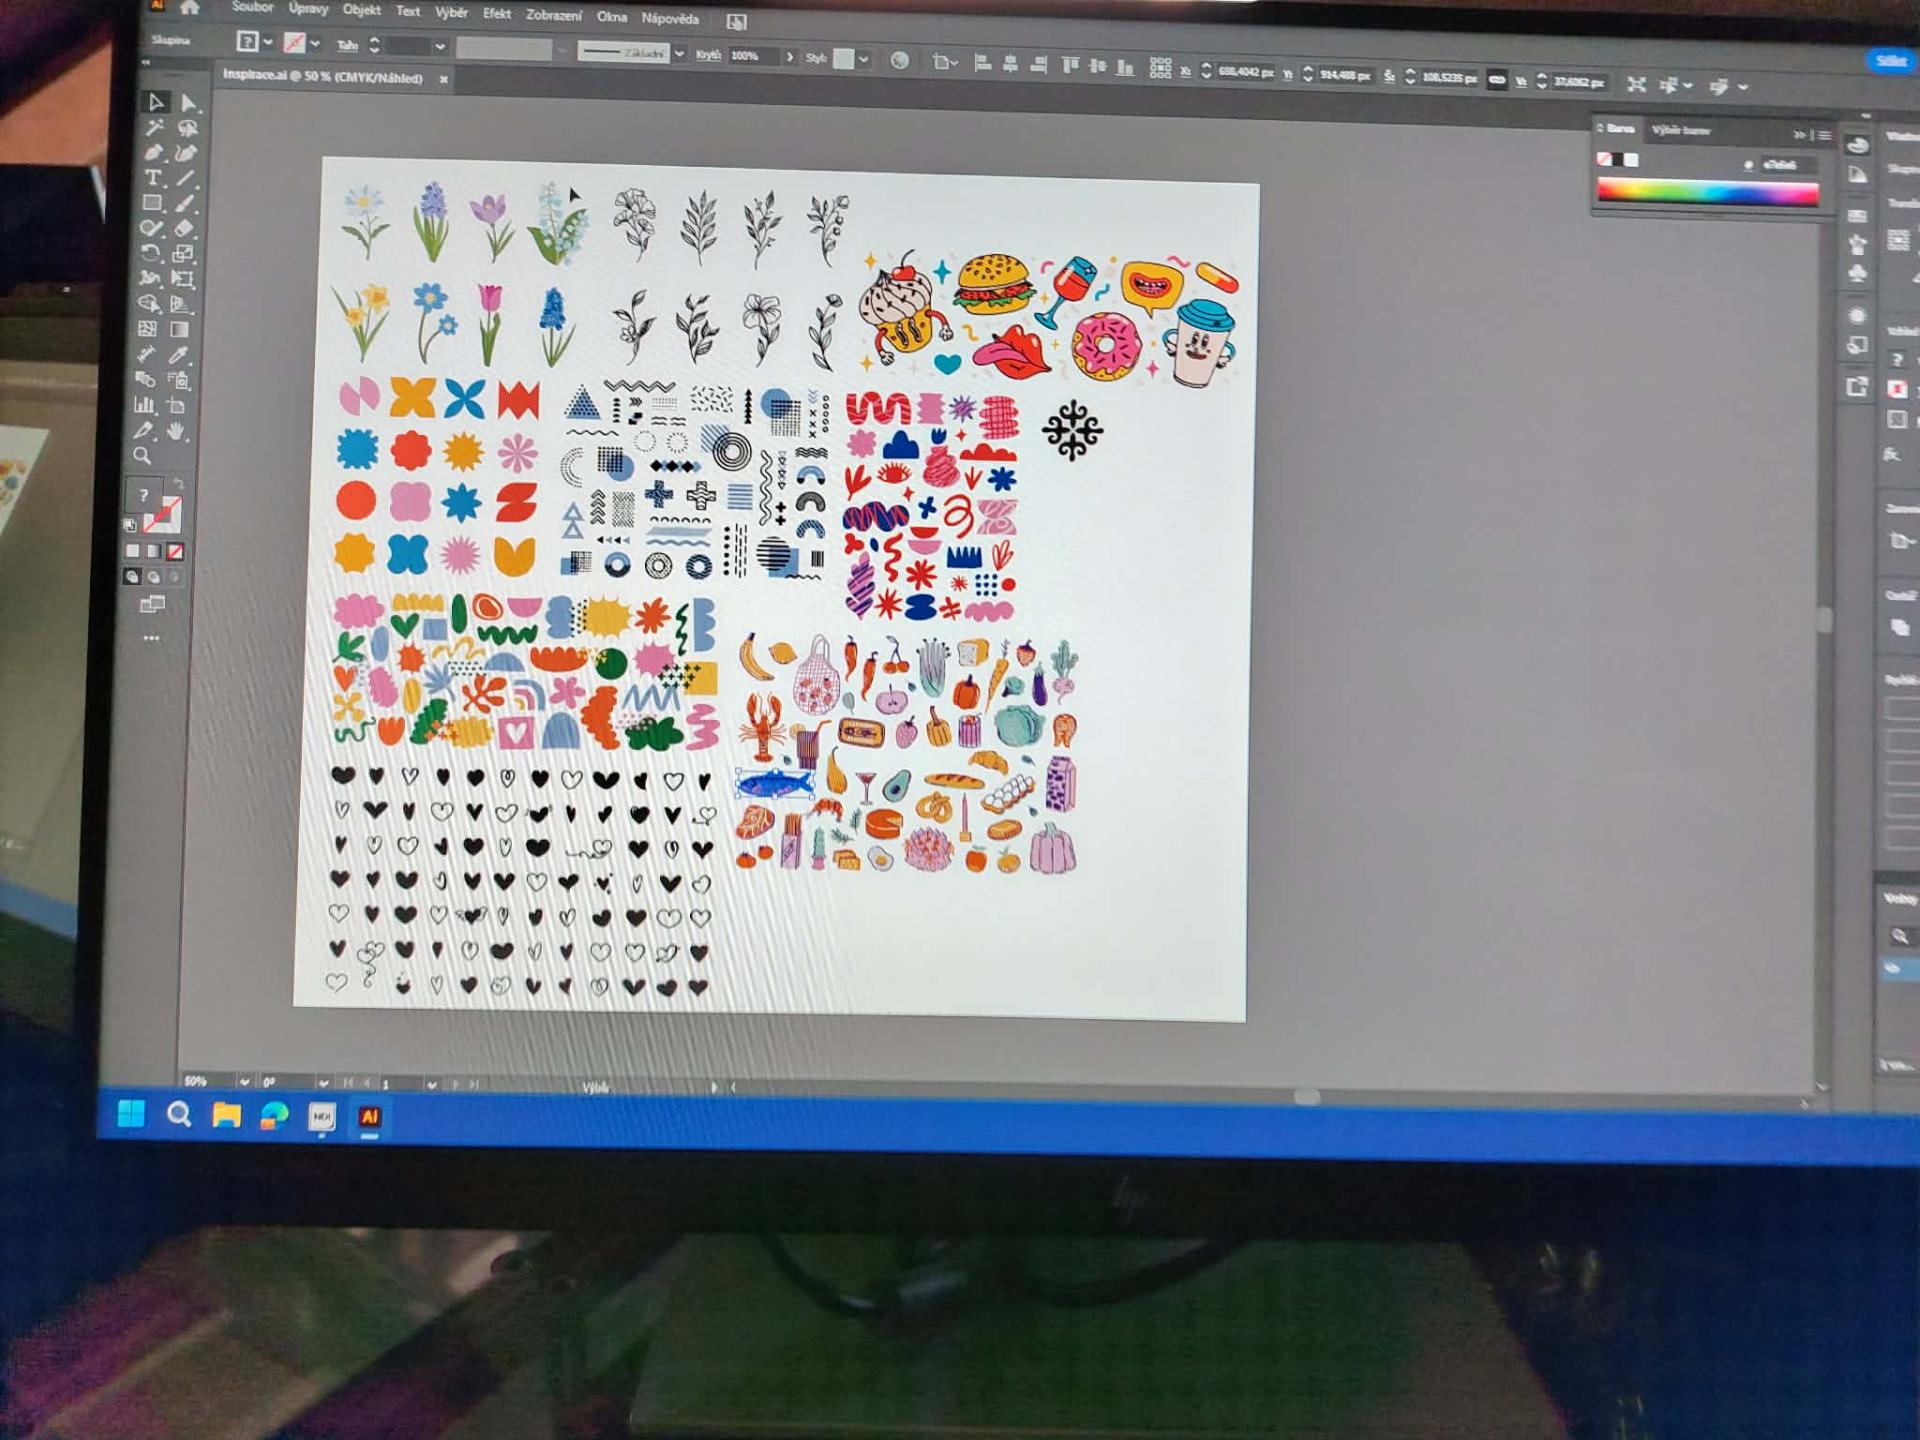Image resolution: width=1920 pixels, height=1440 pixels.
Task: Select the Rectangle tool
Action: coord(152,203)
